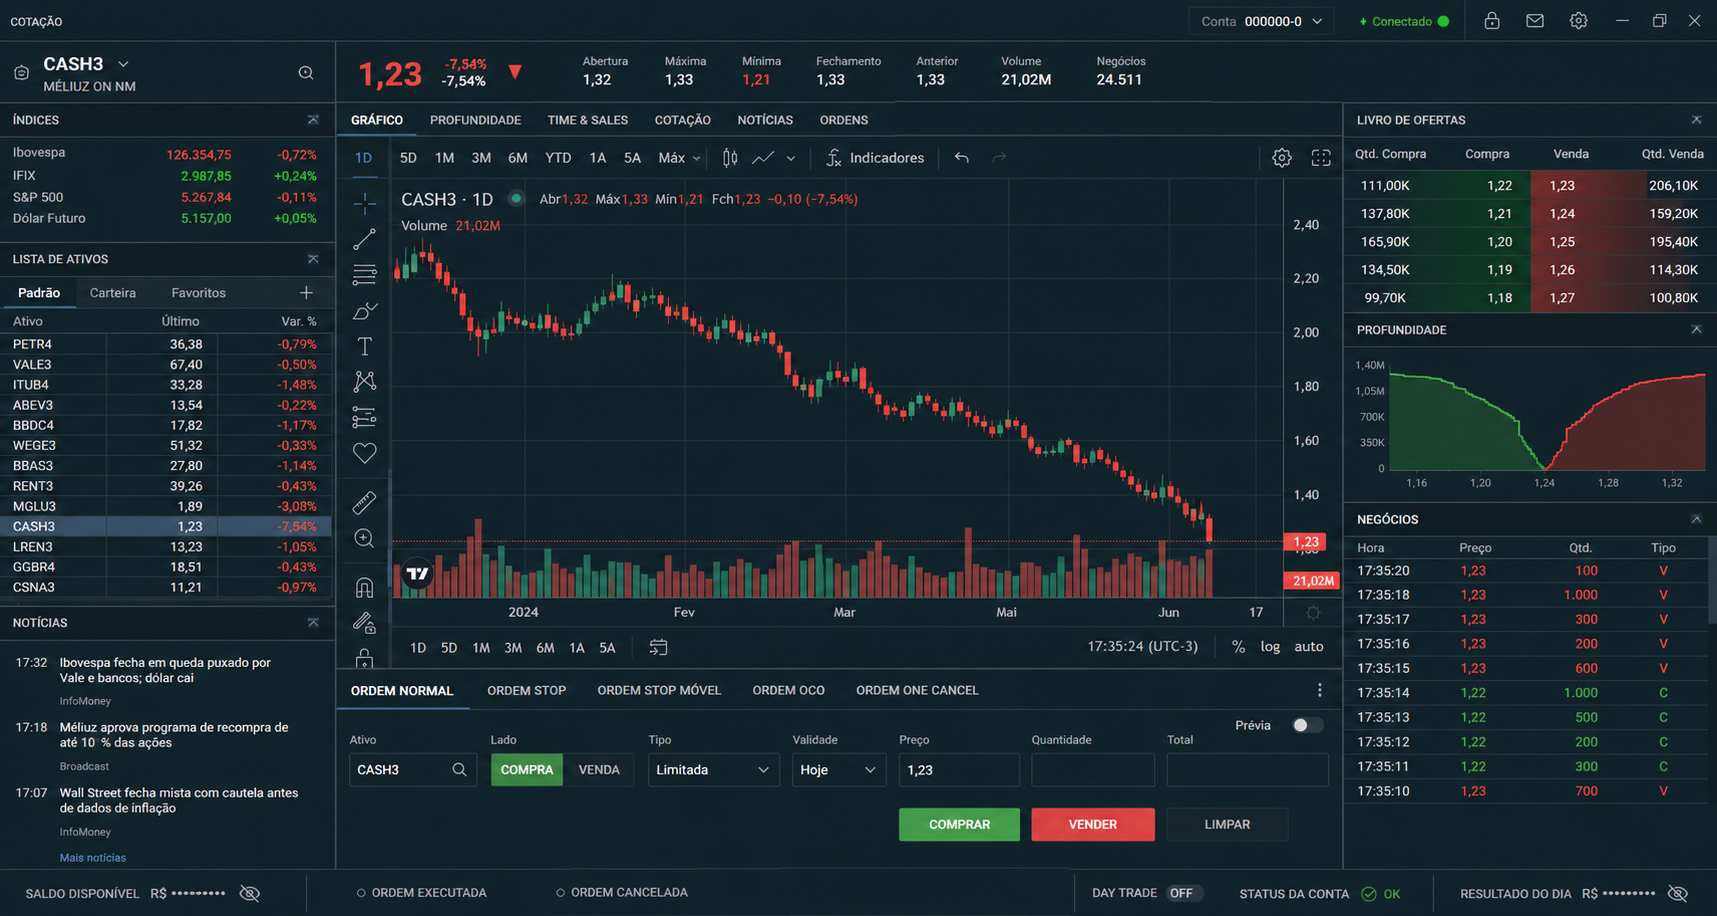Expand the Máx interval dropdown
The height and width of the screenshot is (916, 1717).
697,158
